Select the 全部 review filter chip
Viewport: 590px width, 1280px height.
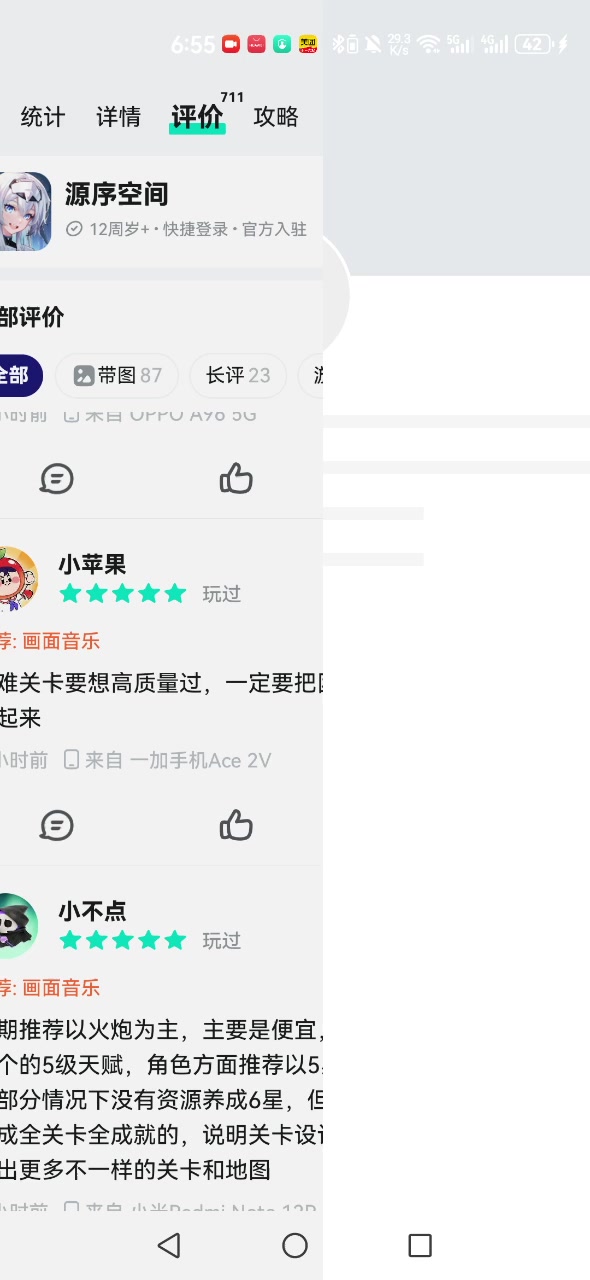(x=19, y=376)
